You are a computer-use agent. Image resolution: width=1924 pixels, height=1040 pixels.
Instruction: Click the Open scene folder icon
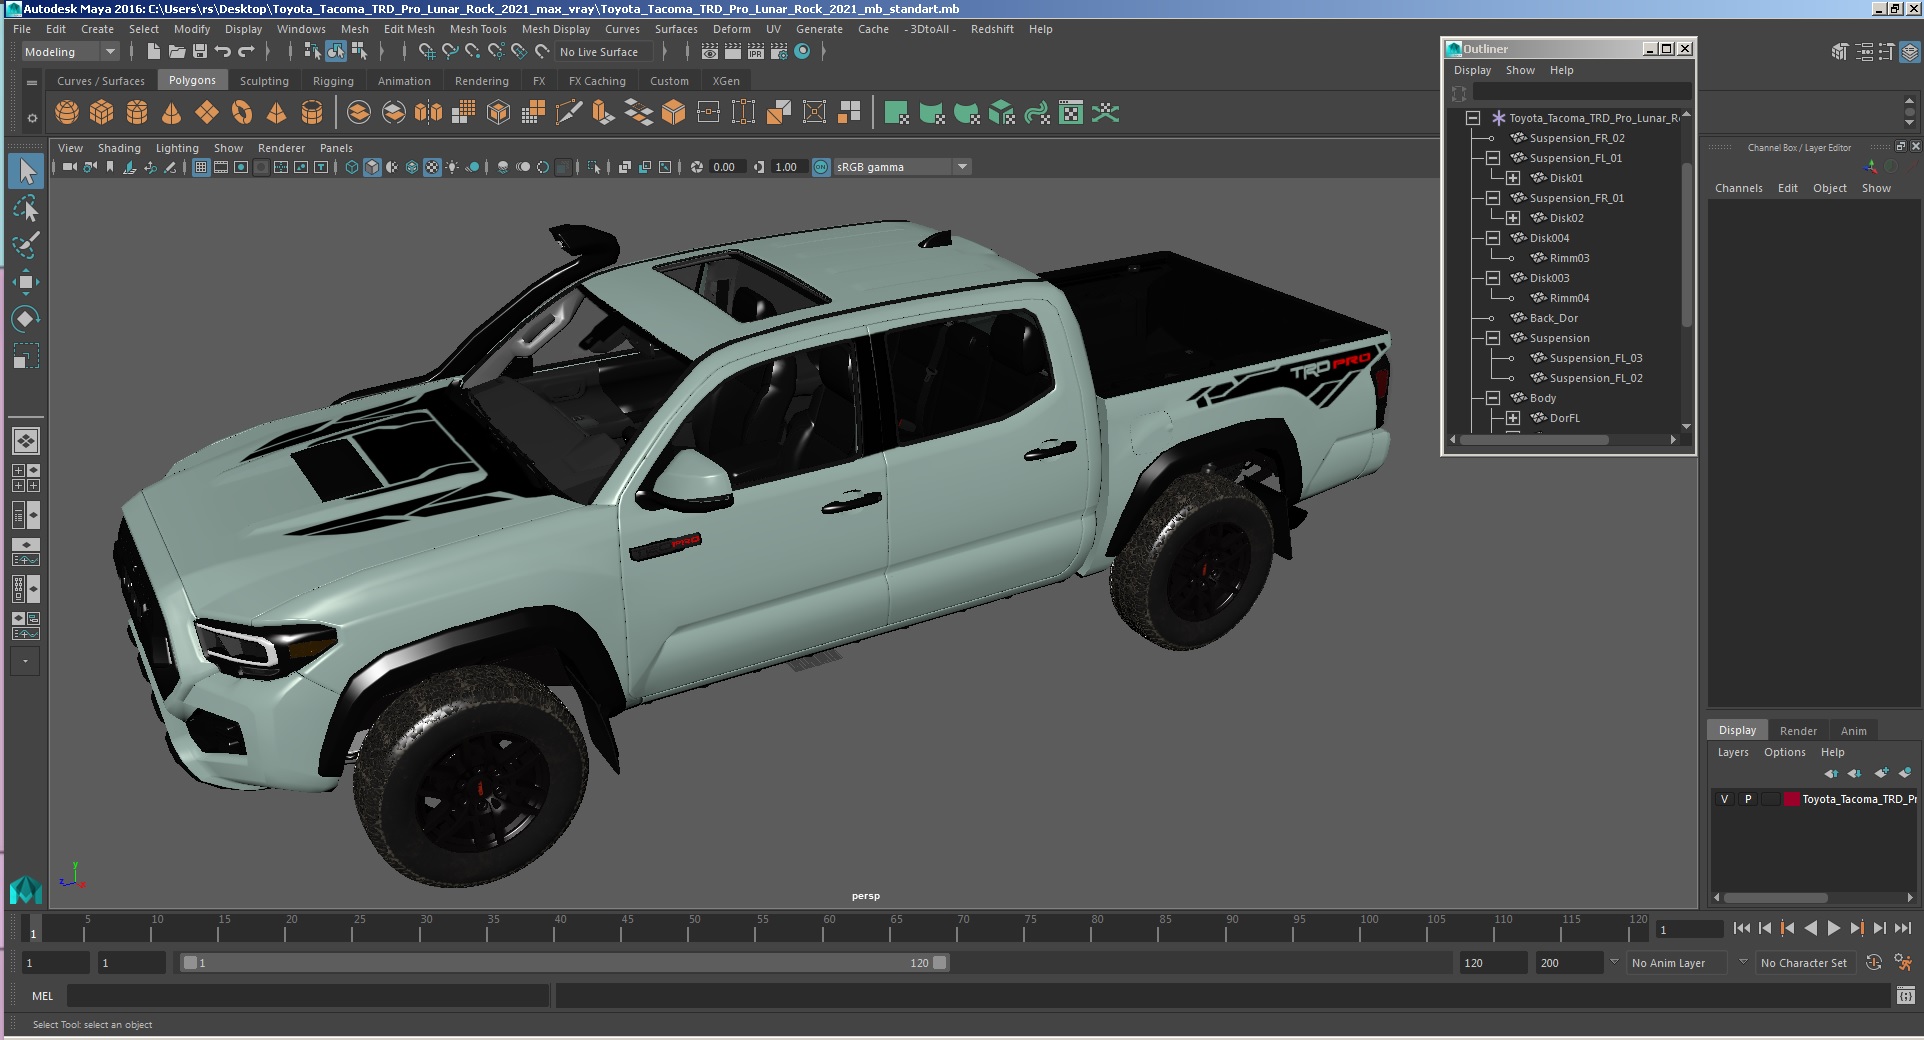pyautogui.click(x=177, y=52)
